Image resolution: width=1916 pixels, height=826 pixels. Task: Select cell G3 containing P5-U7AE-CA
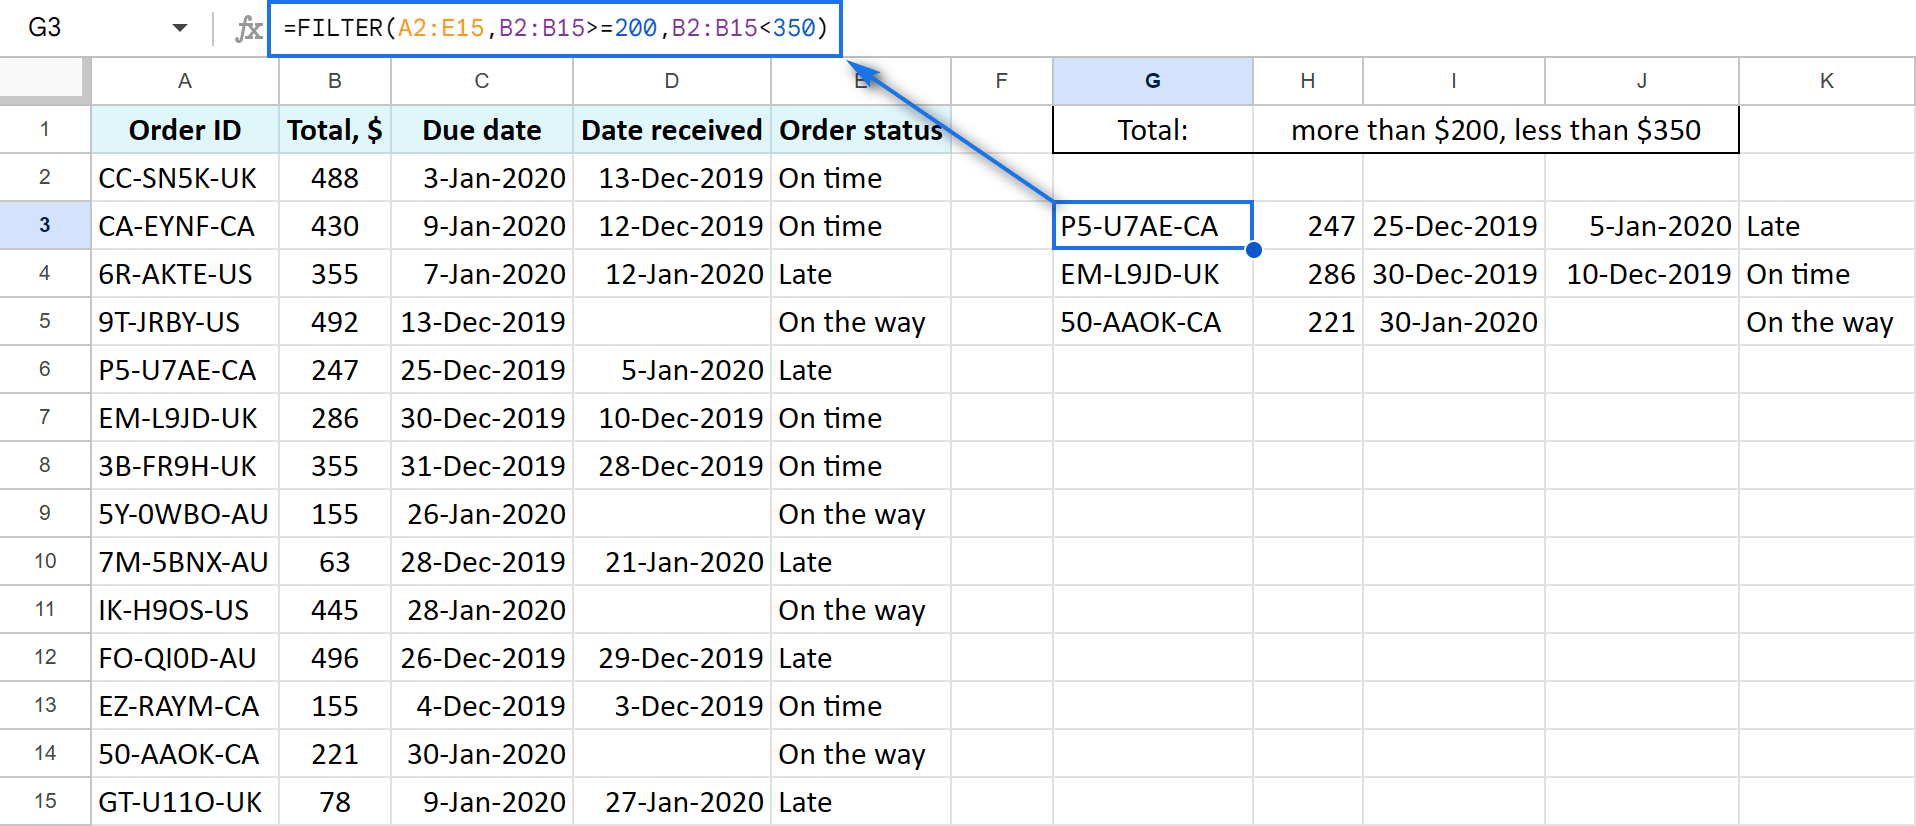[x=1152, y=226]
